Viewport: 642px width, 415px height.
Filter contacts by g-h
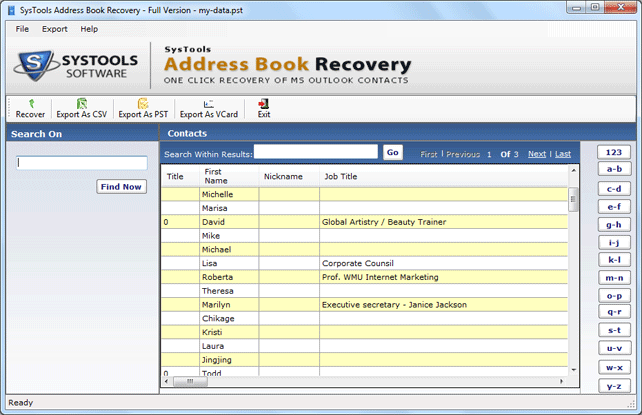(614, 225)
